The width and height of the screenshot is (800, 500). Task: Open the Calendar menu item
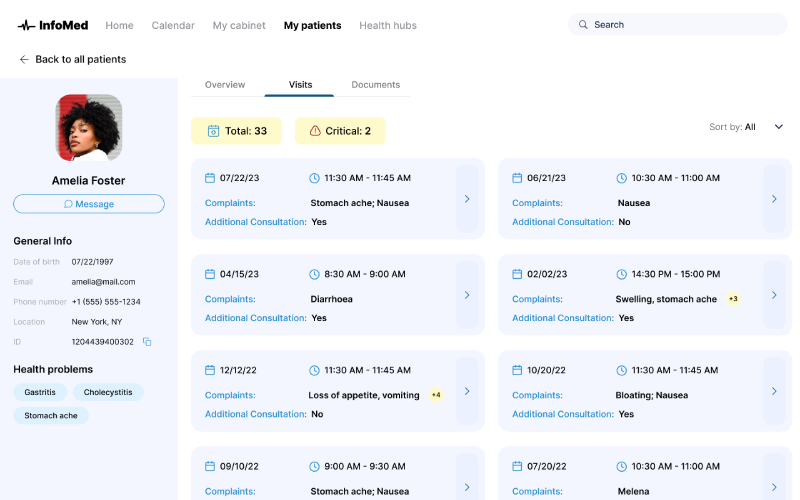pos(173,26)
